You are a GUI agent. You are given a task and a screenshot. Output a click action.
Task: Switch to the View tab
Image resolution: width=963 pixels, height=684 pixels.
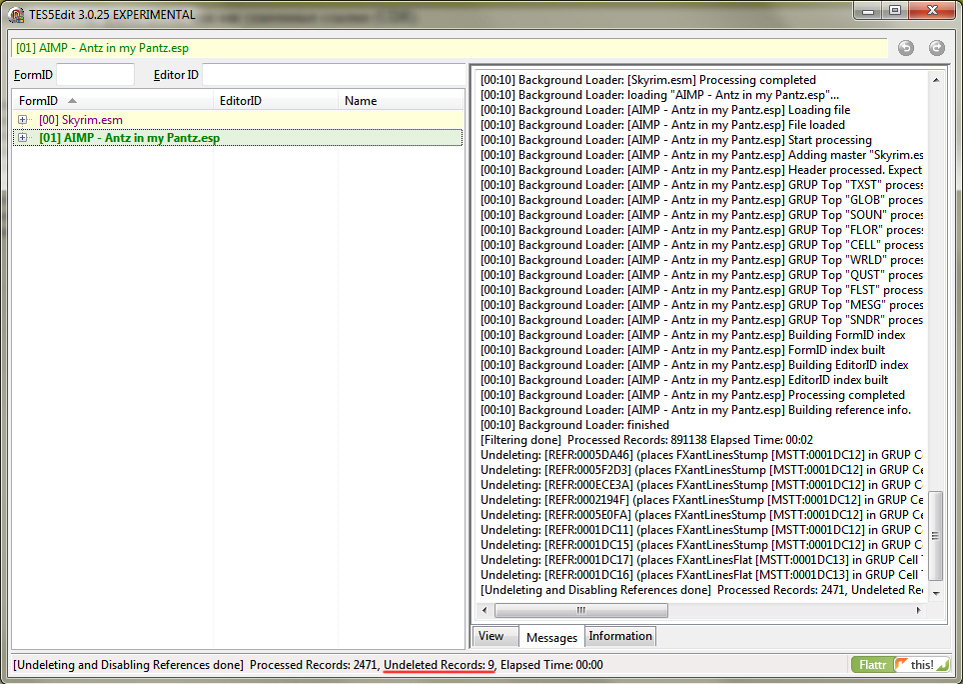[496, 636]
